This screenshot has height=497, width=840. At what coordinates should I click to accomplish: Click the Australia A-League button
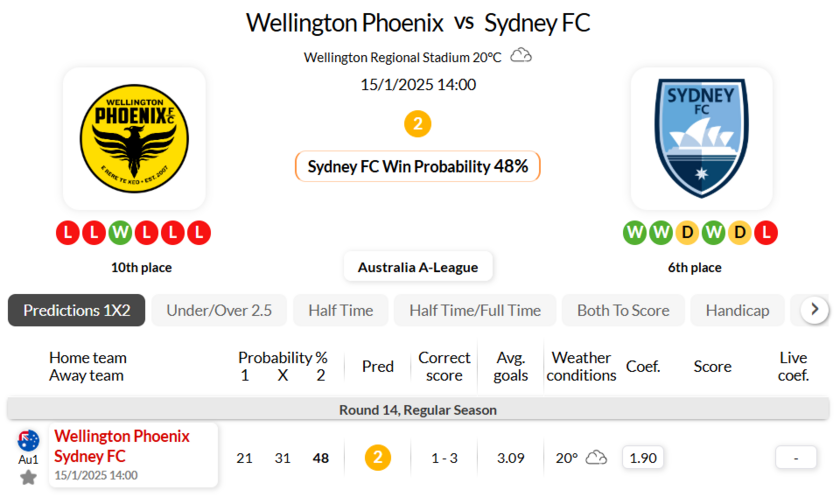418,267
